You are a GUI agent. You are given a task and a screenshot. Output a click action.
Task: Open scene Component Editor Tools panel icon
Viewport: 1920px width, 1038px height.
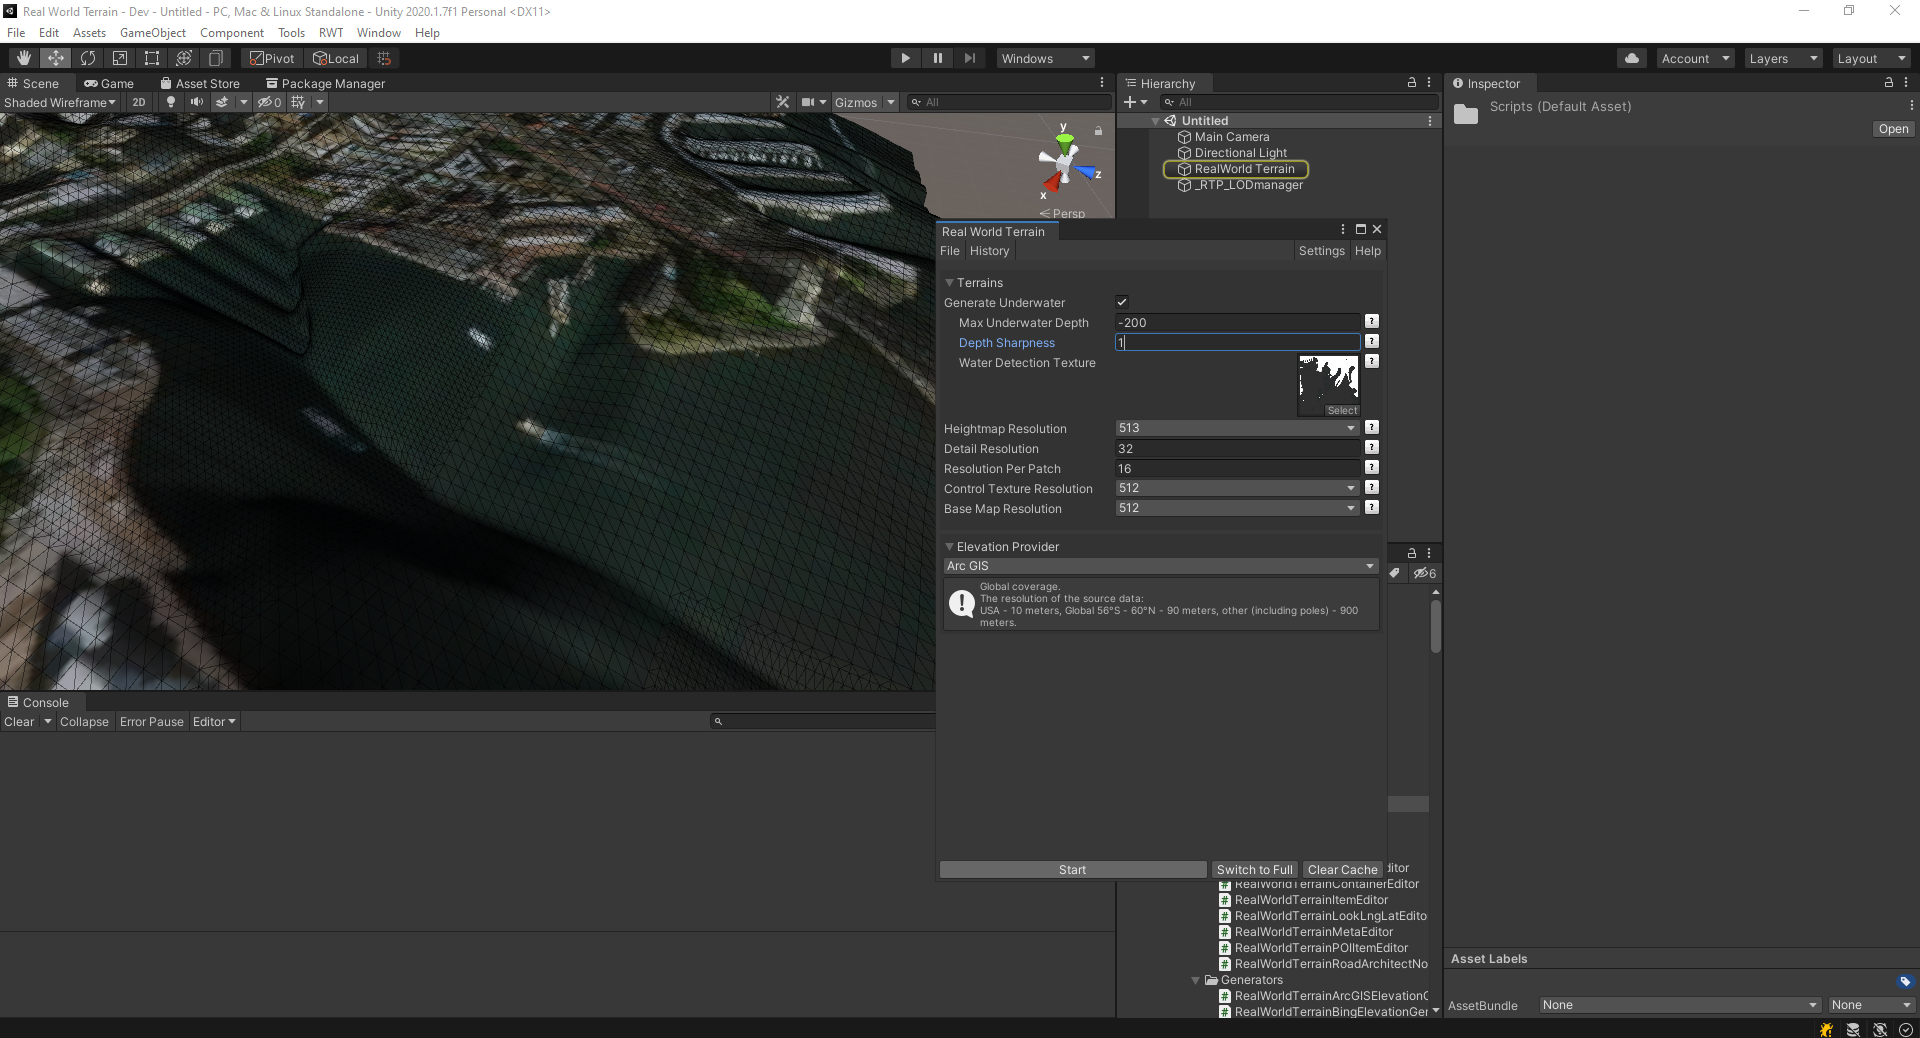click(x=782, y=102)
